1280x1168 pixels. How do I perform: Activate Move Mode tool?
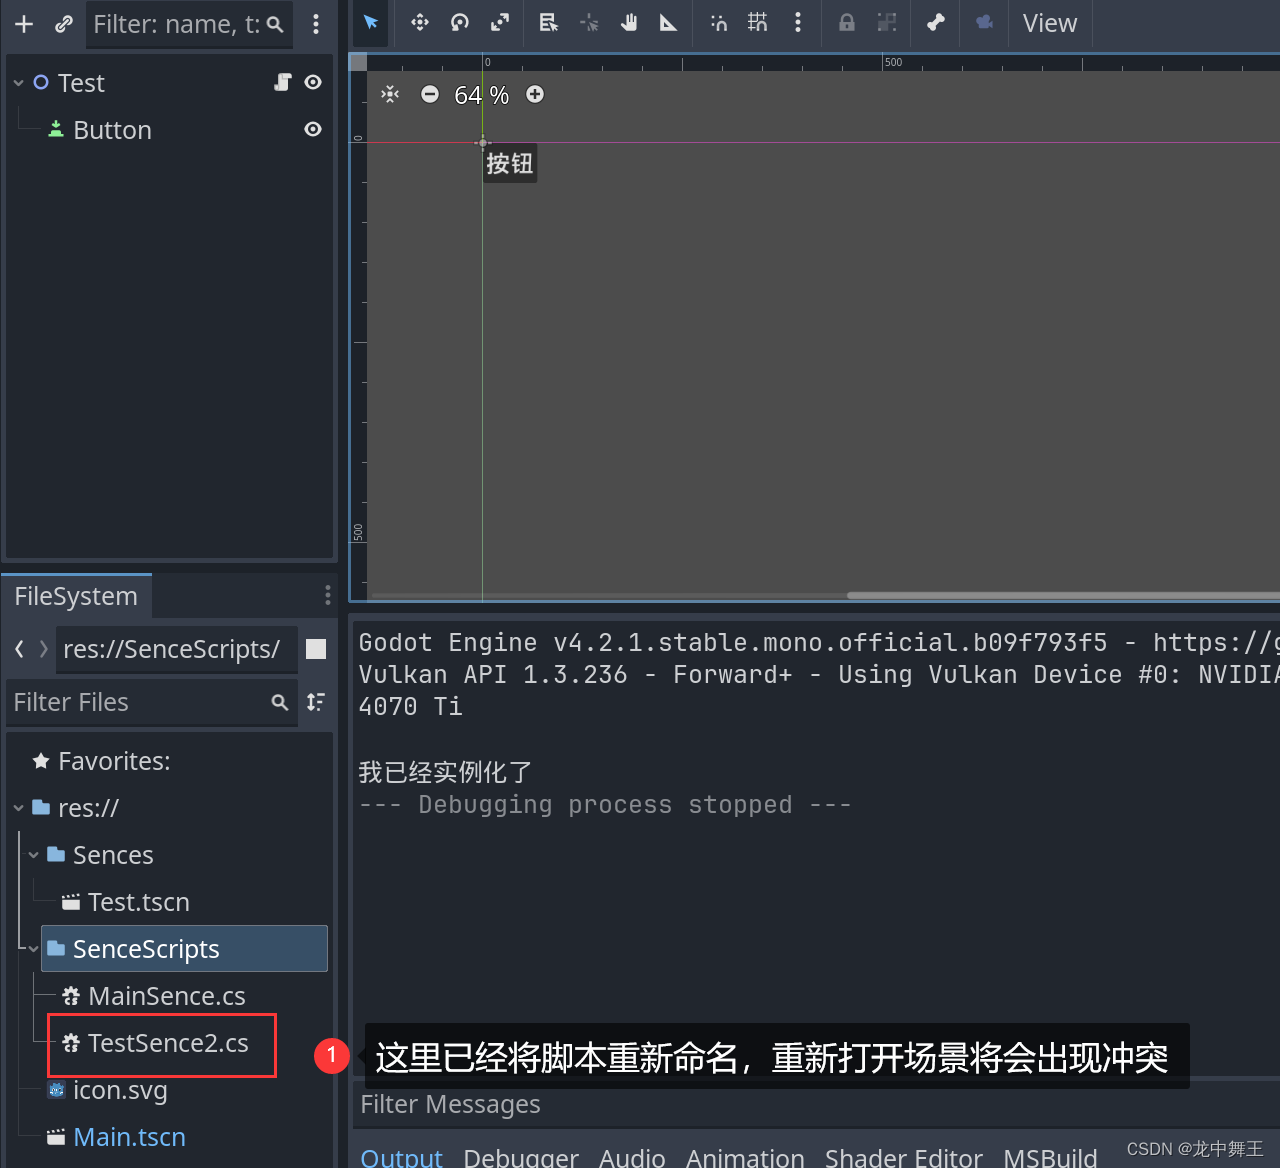pos(420,23)
